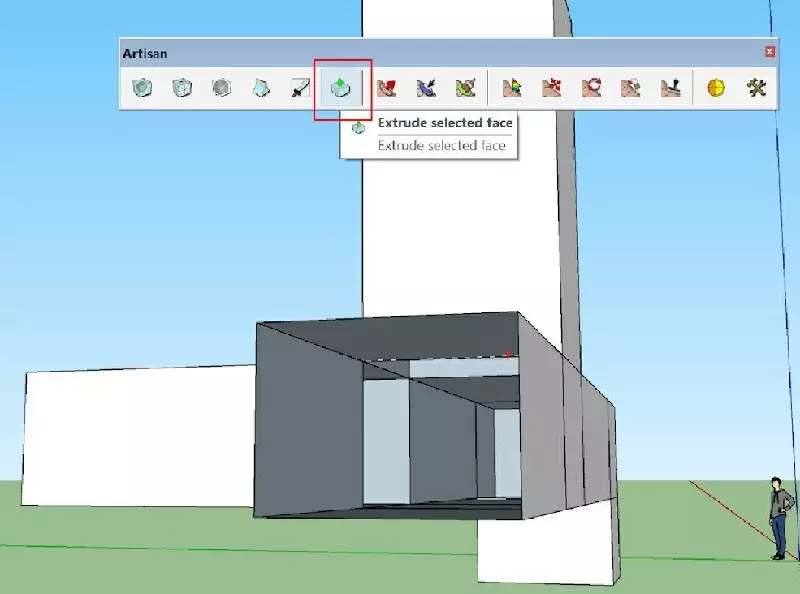Viewport: 800px width, 594px height.
Task: Select the Subdivide and Smooth tool
Action: [x=141, y=87]
